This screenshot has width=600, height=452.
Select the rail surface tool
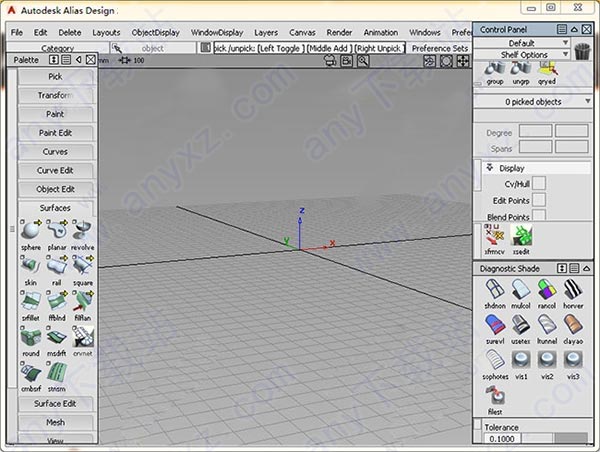pos(57,266)
